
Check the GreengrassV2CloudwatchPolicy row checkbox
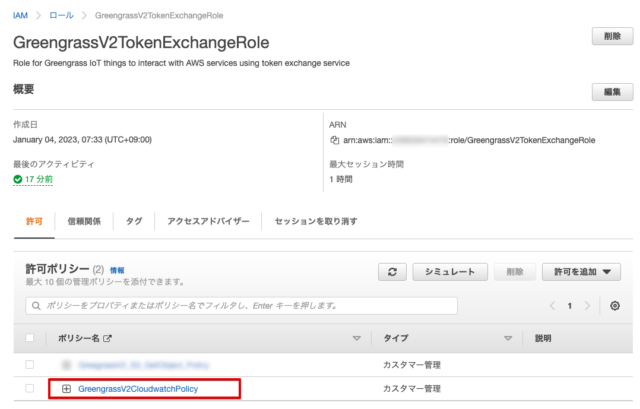[x=30, y=388]
